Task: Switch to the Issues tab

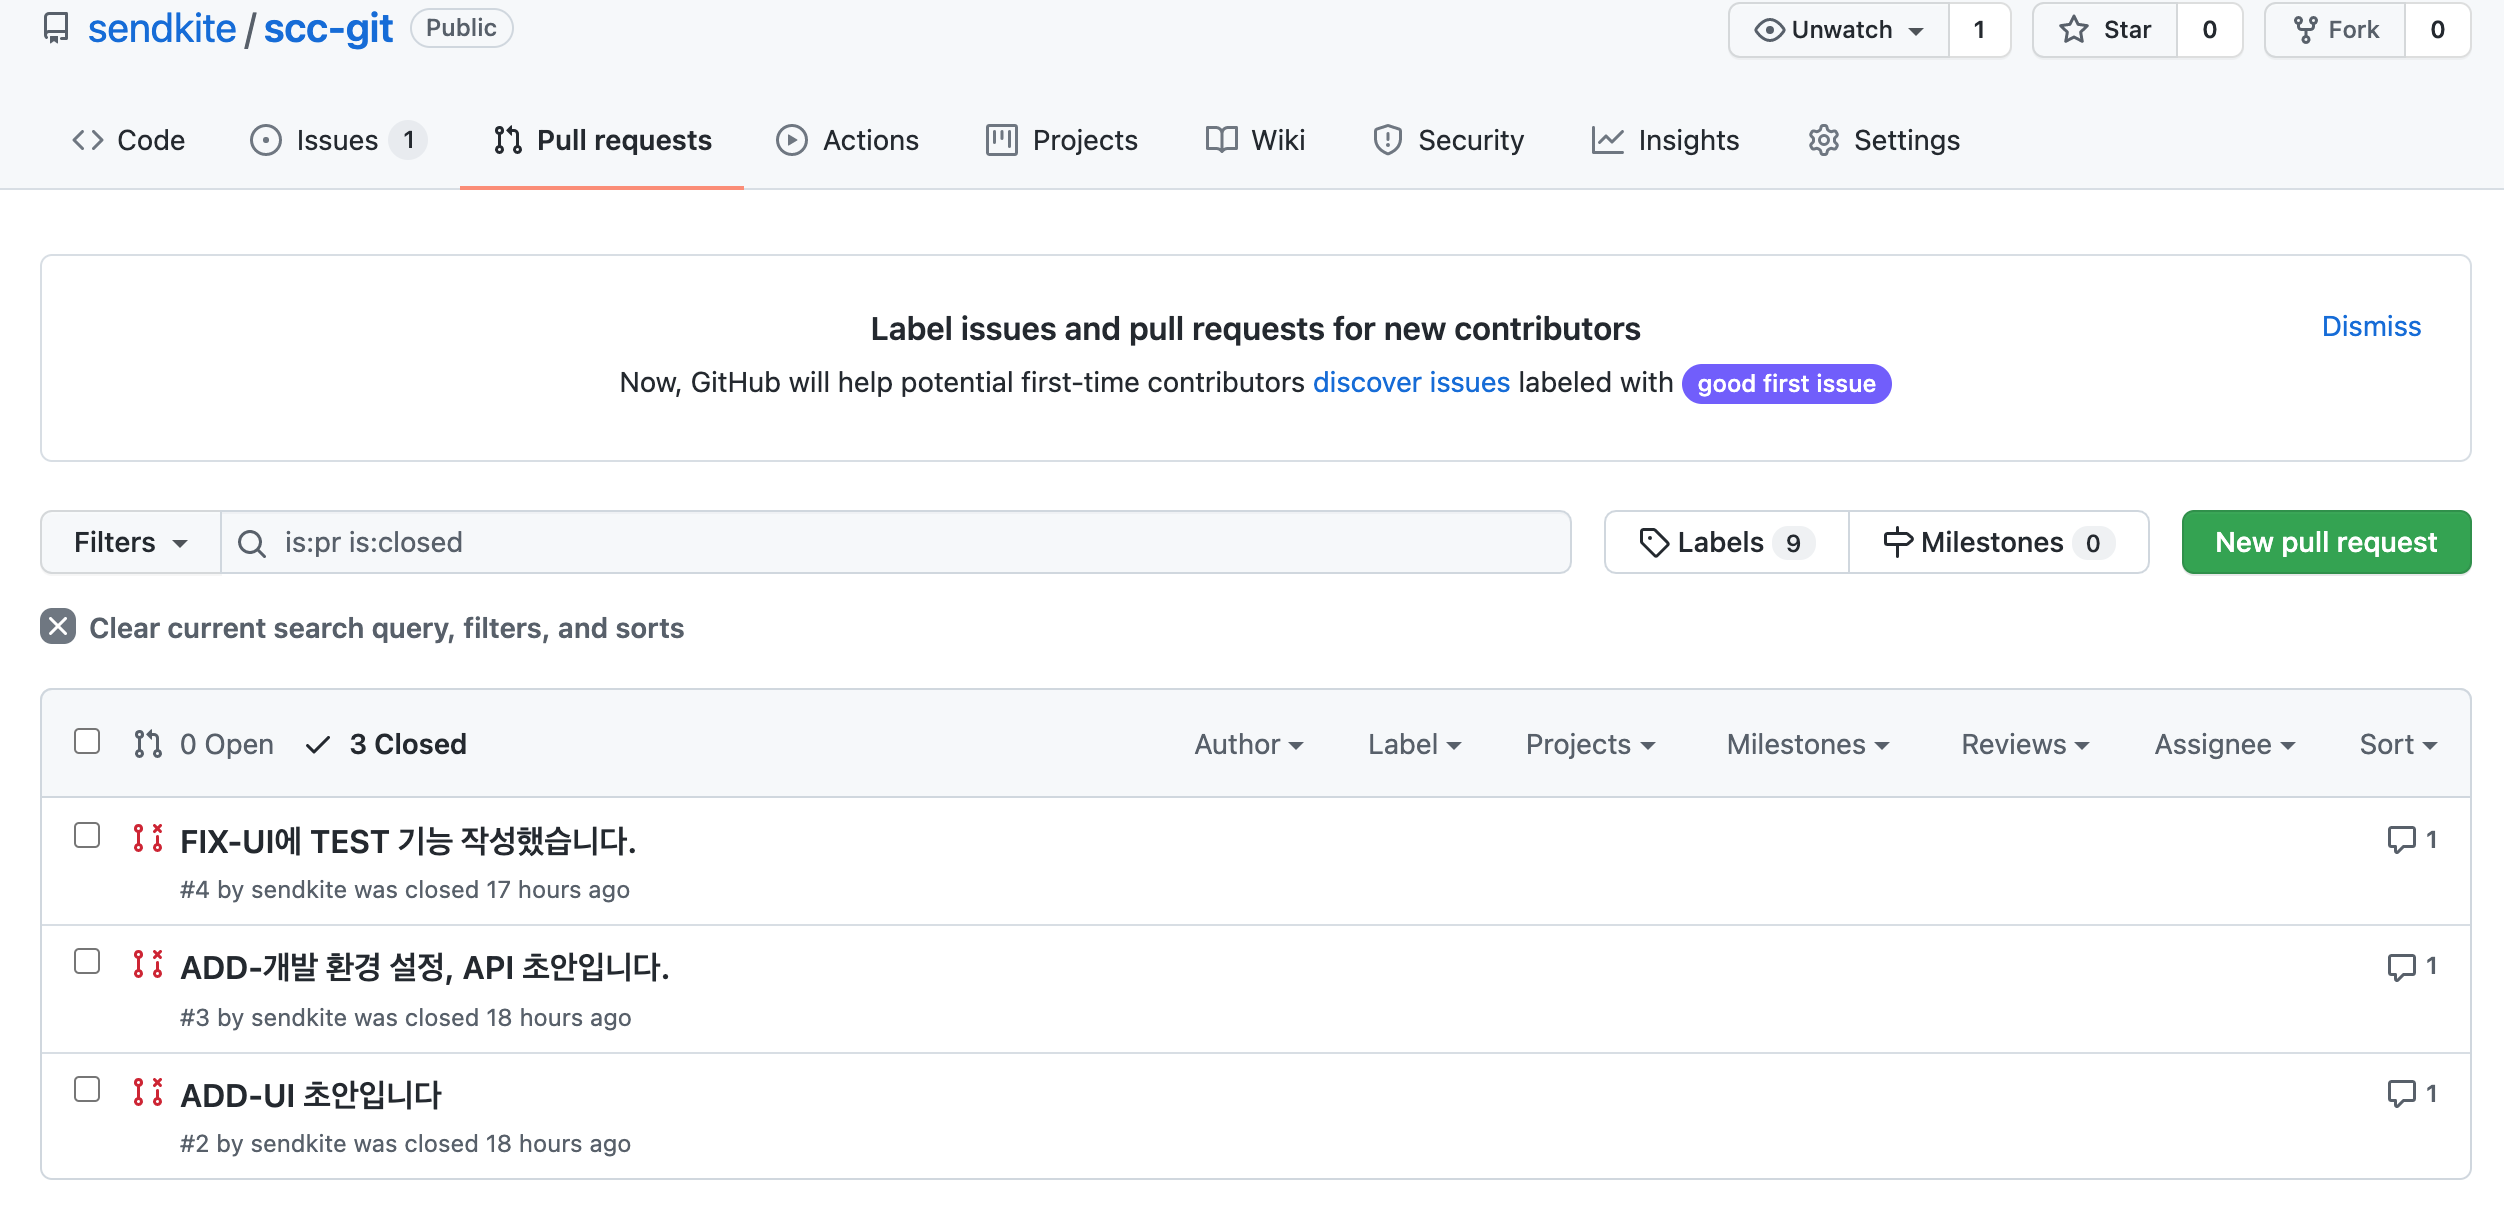Action: [337, 140]
